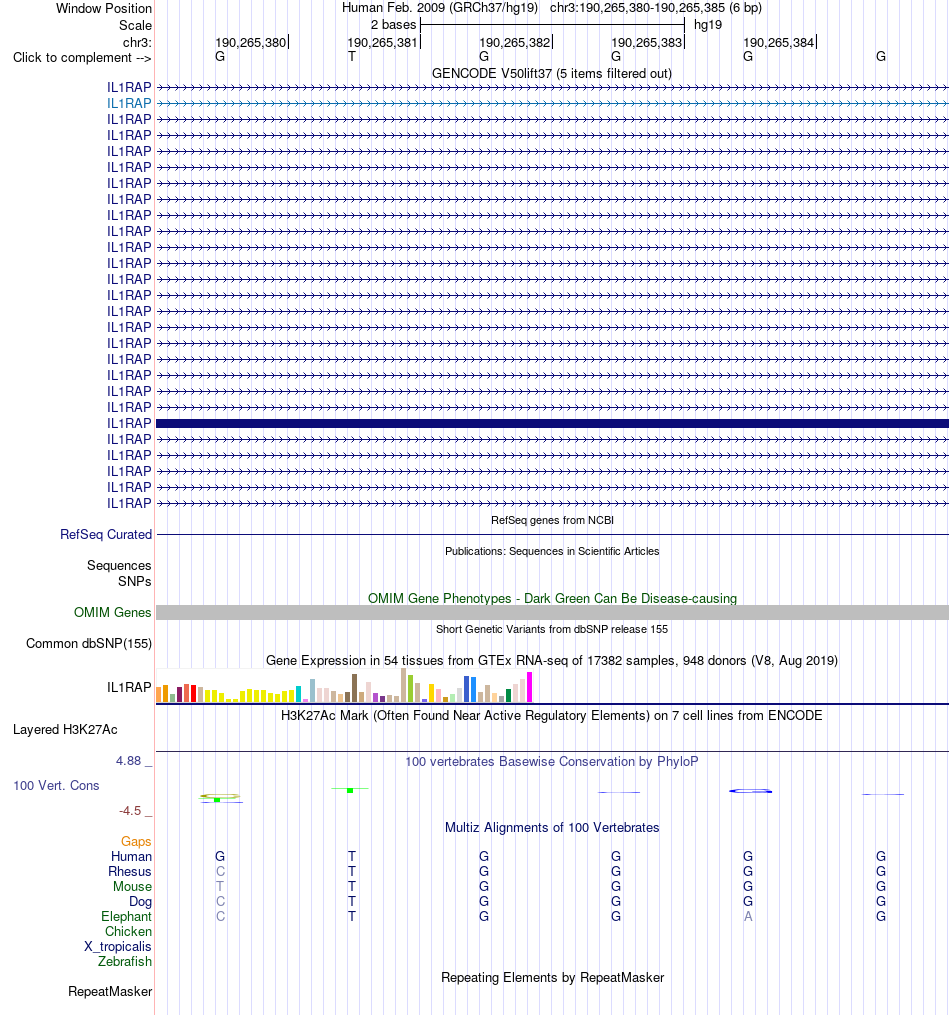Open the 'RefSeq genes from NCBI' track title

click(x=552, y=520)
